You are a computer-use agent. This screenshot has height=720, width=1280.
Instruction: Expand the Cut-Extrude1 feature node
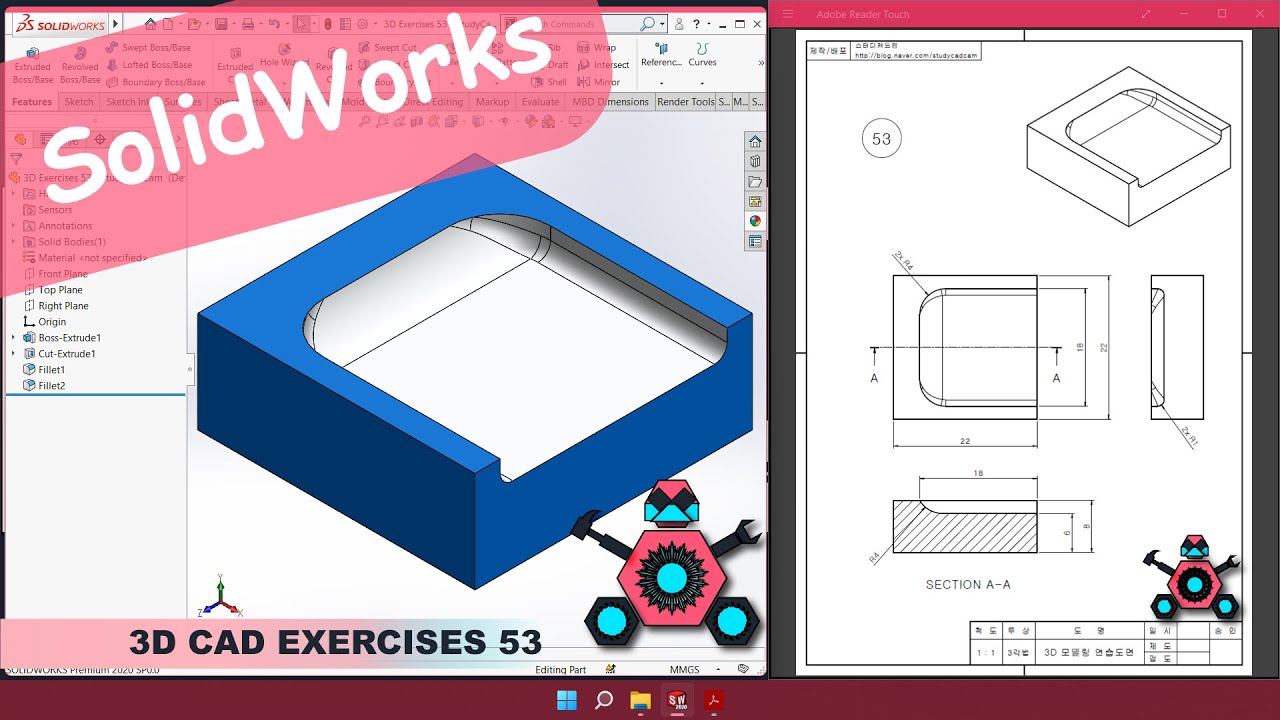point(14,354)
